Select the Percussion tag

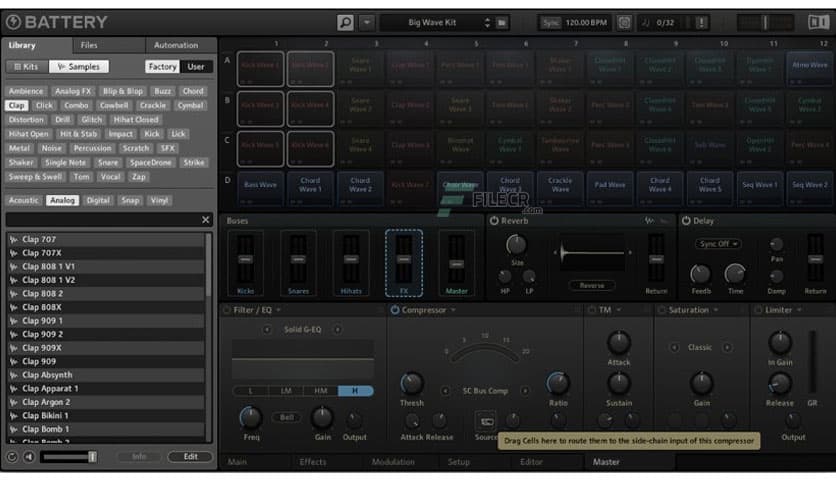click(x=92, y=148)
